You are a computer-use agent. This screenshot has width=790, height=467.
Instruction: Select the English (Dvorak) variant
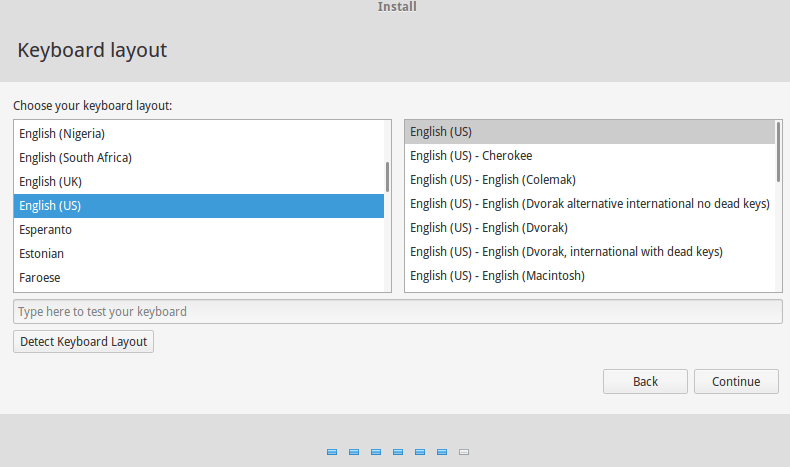point(489,227)
